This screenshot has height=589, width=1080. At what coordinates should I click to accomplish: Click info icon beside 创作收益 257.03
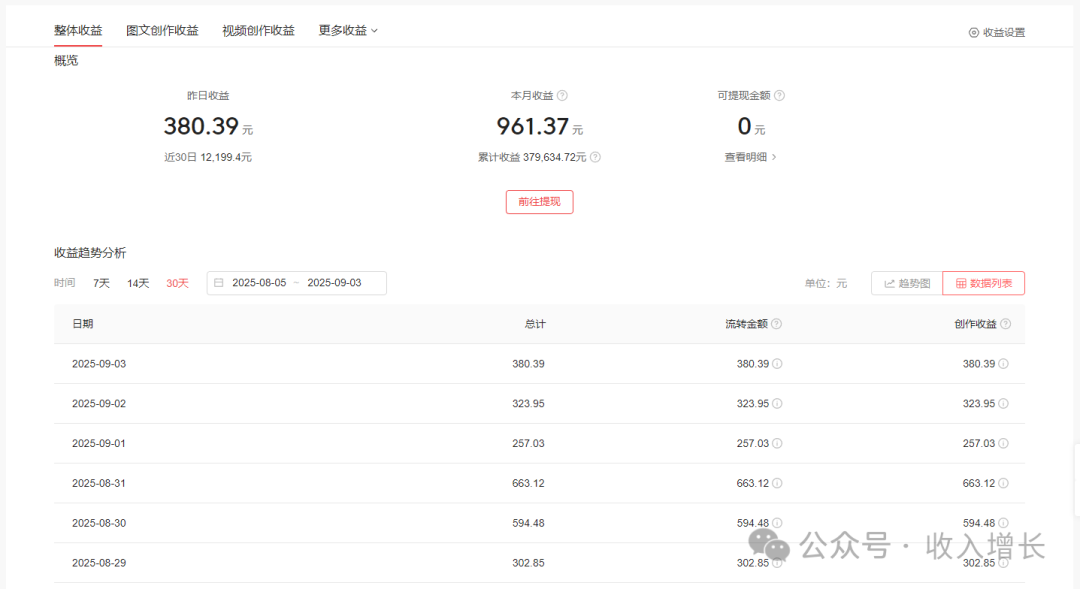tap(1004, 444)
